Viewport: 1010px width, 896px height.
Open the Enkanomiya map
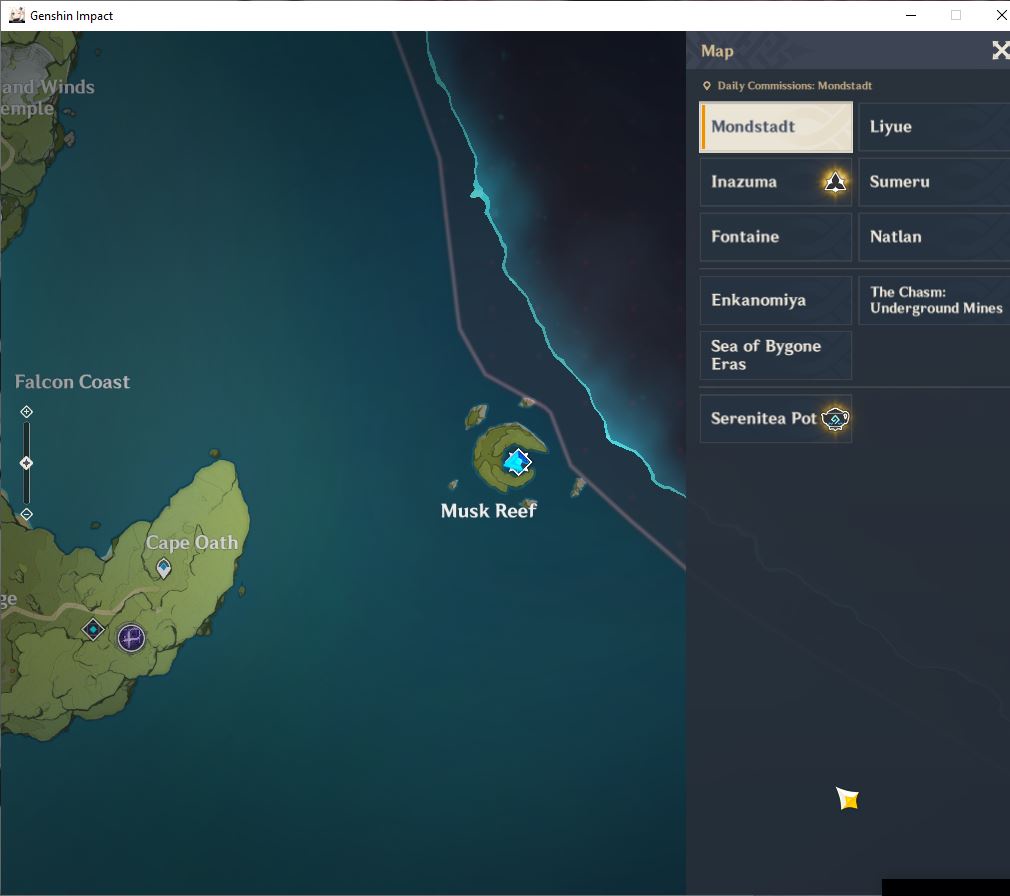pyautogui.click(x=776, y=301)
